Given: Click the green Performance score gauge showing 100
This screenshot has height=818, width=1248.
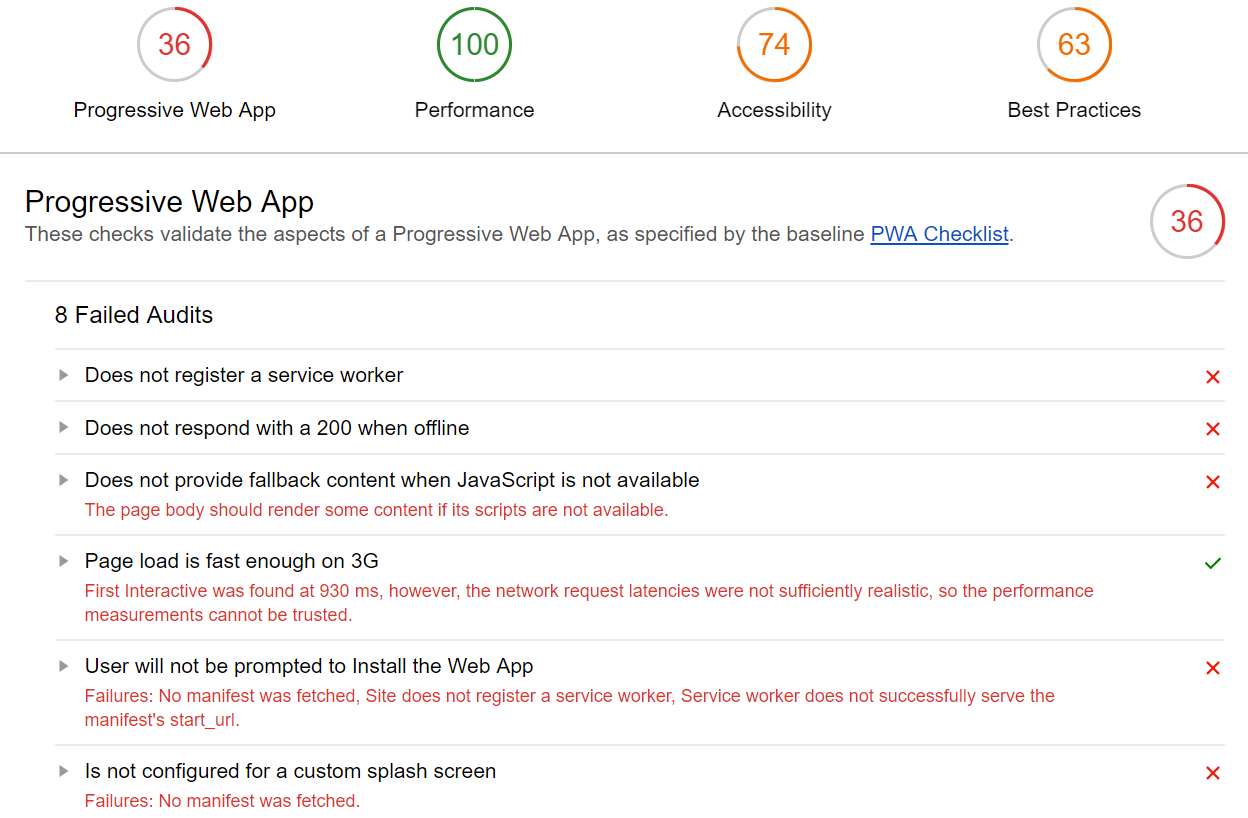Looking at the screenshot, I should click(474, 45).
